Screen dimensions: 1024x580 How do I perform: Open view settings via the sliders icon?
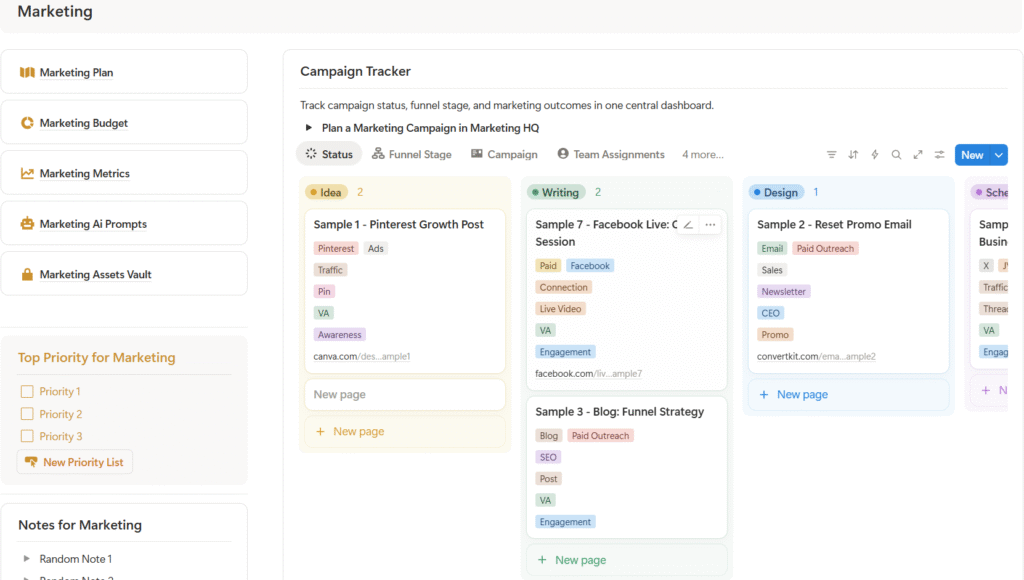click(939, 154)
